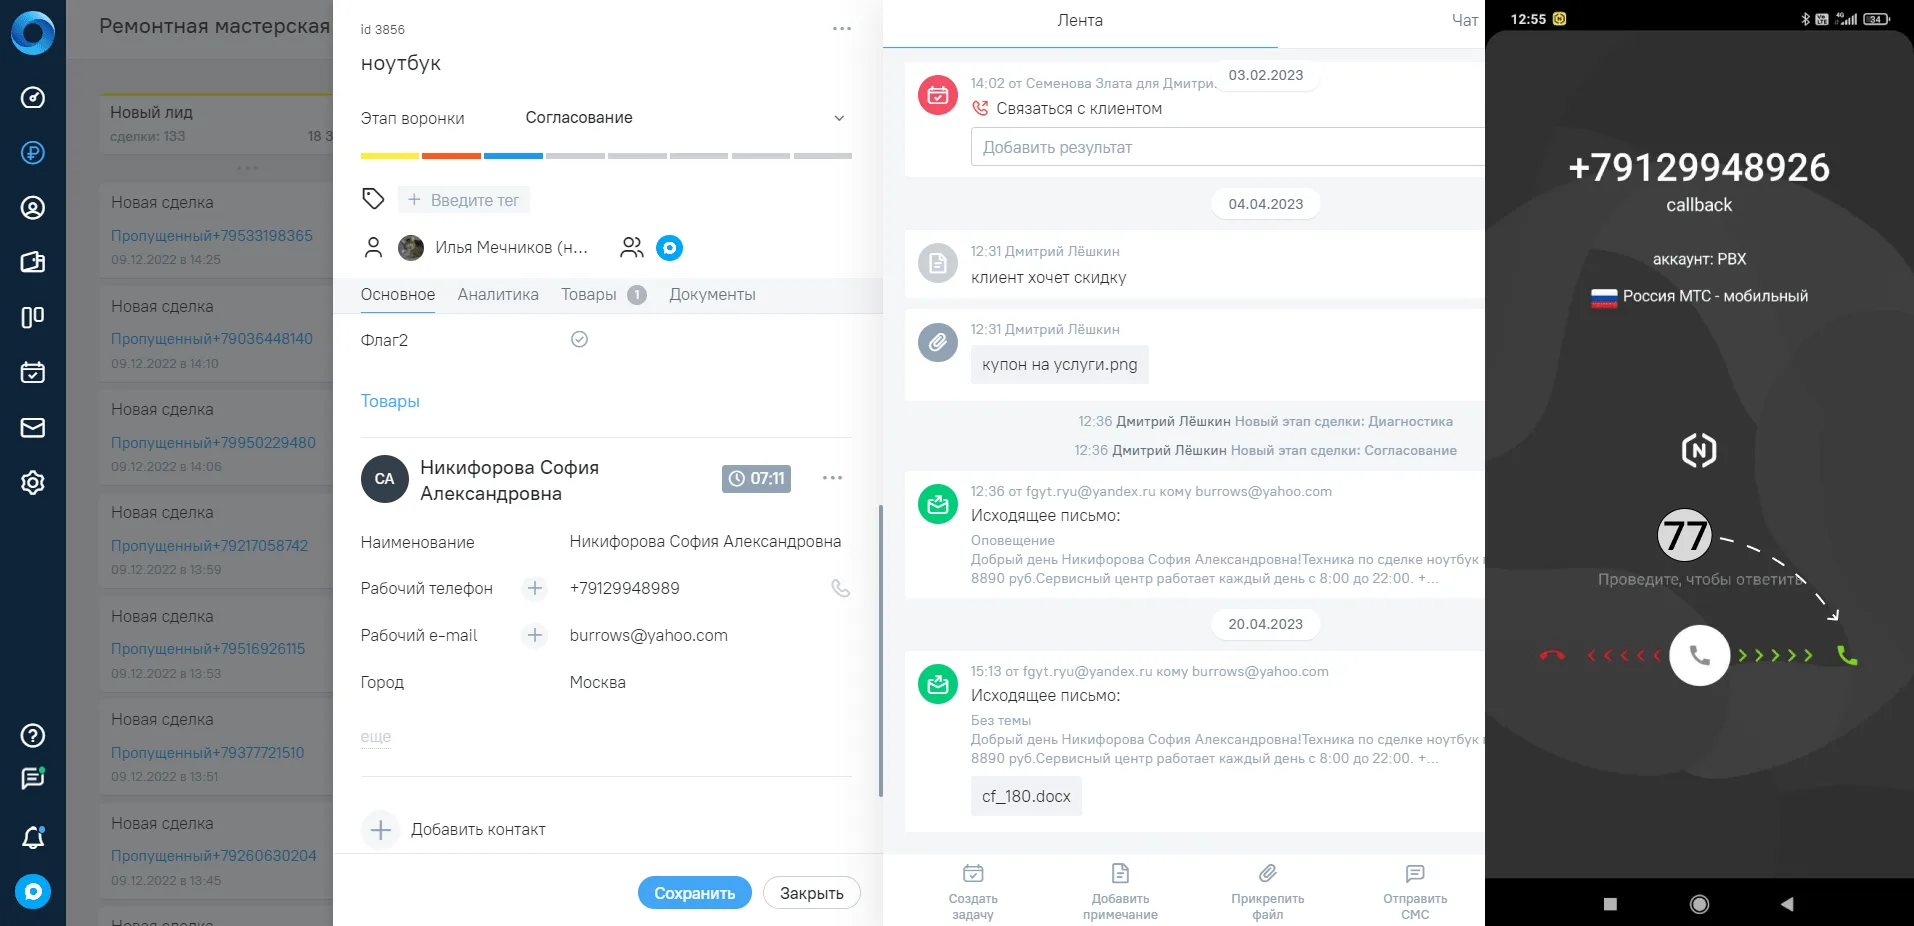The height and width of the screenshot is (926, 1914).
Task: Click Прикрепить файл paperclip icon
Action: pyautogui.click(x=1267, y=873)
